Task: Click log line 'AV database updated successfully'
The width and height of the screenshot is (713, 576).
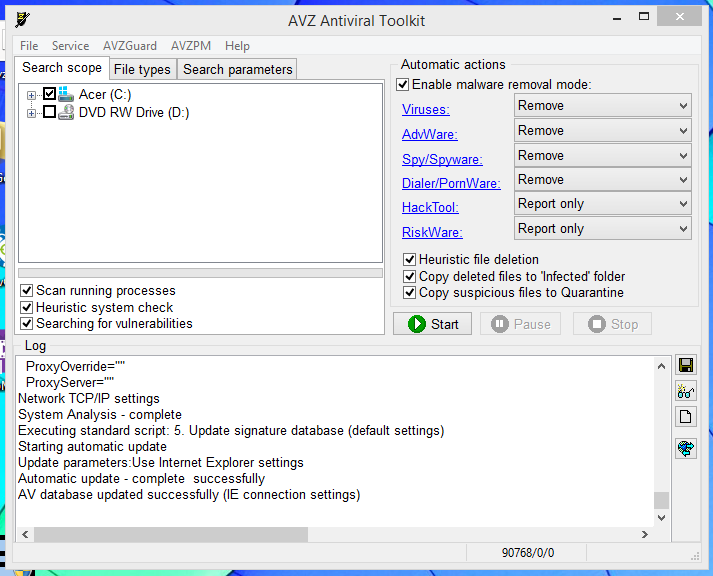Action: [189, 495]
